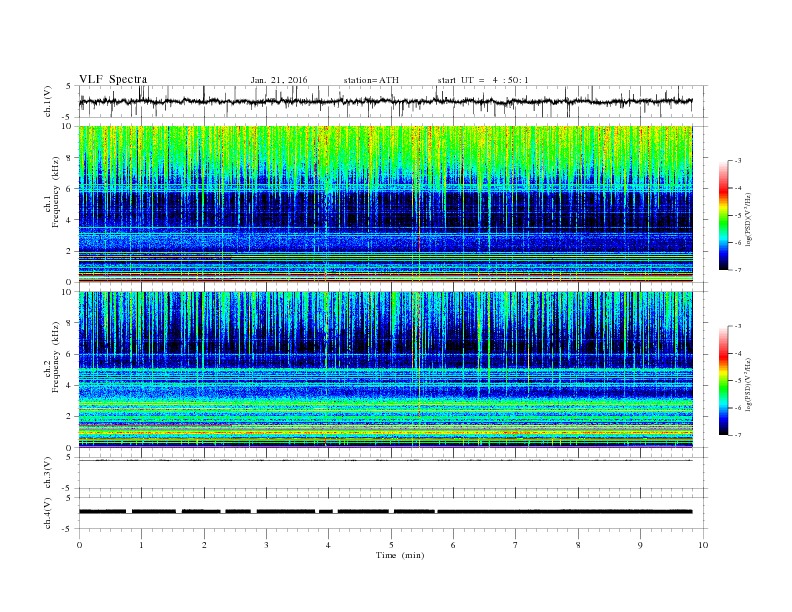Click inside the ch.2 spectrogram panel
Image resolution: width=792 pixels, height=612 pixels.
(x=385, y=370)
